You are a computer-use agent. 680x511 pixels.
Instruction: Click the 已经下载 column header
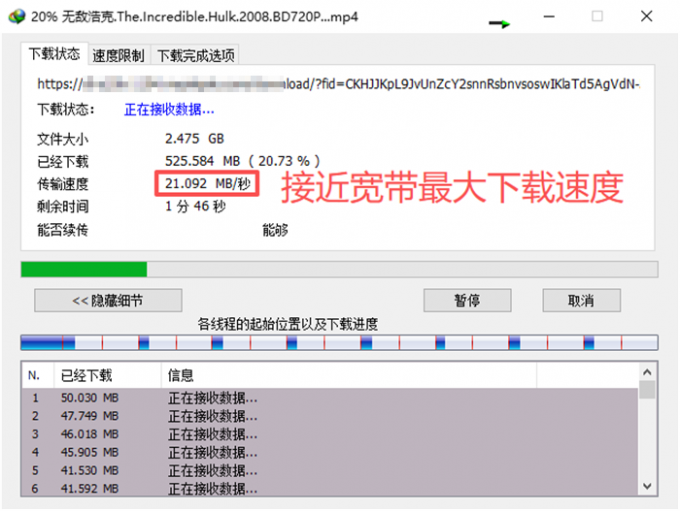point(108,375)
